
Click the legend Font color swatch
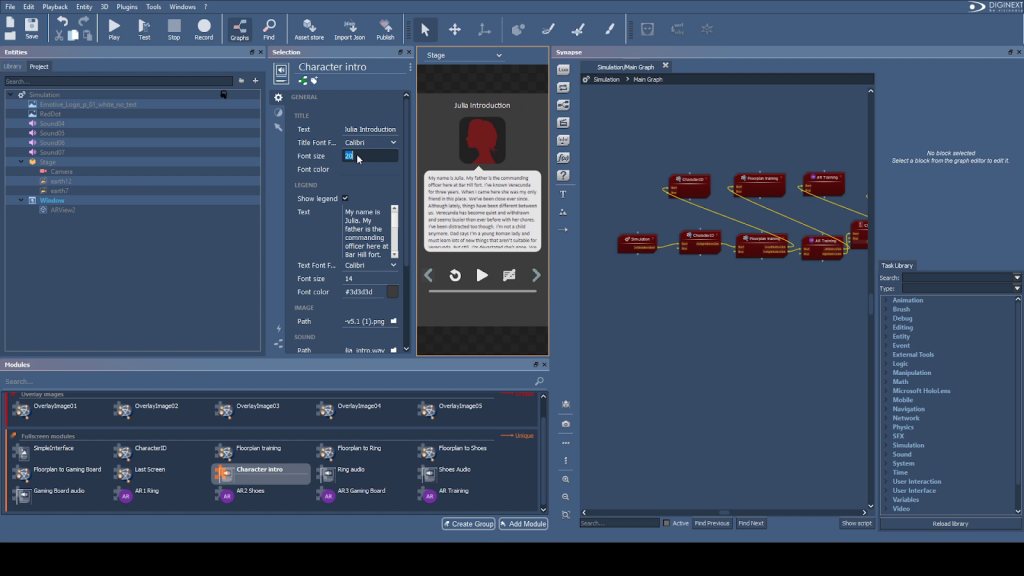pos(392,292)
